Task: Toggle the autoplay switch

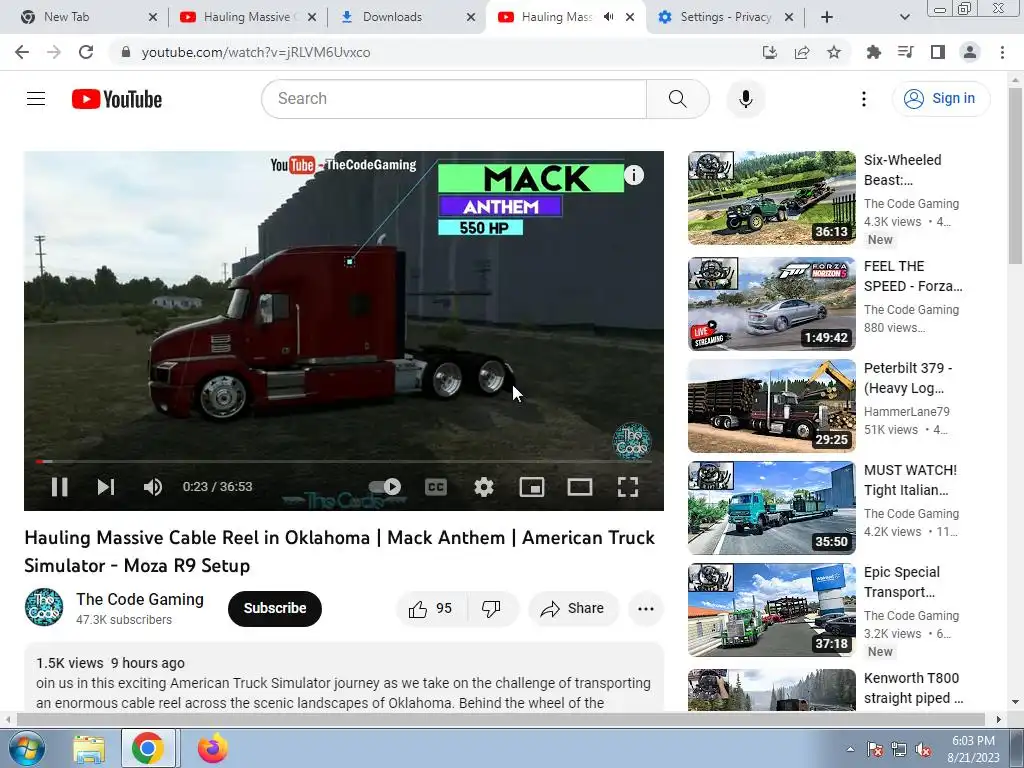Action: [385, 487]
